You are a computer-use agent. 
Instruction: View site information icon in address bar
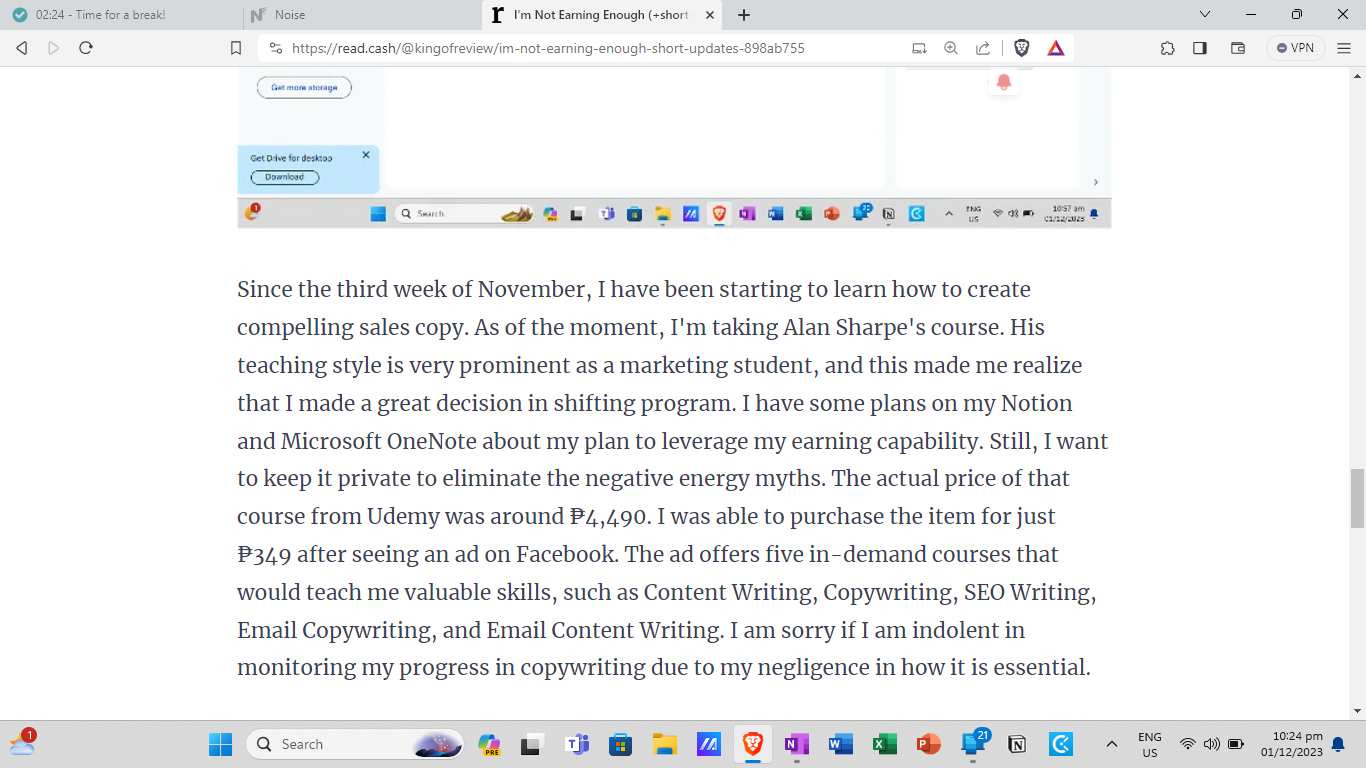coord(275,48)
